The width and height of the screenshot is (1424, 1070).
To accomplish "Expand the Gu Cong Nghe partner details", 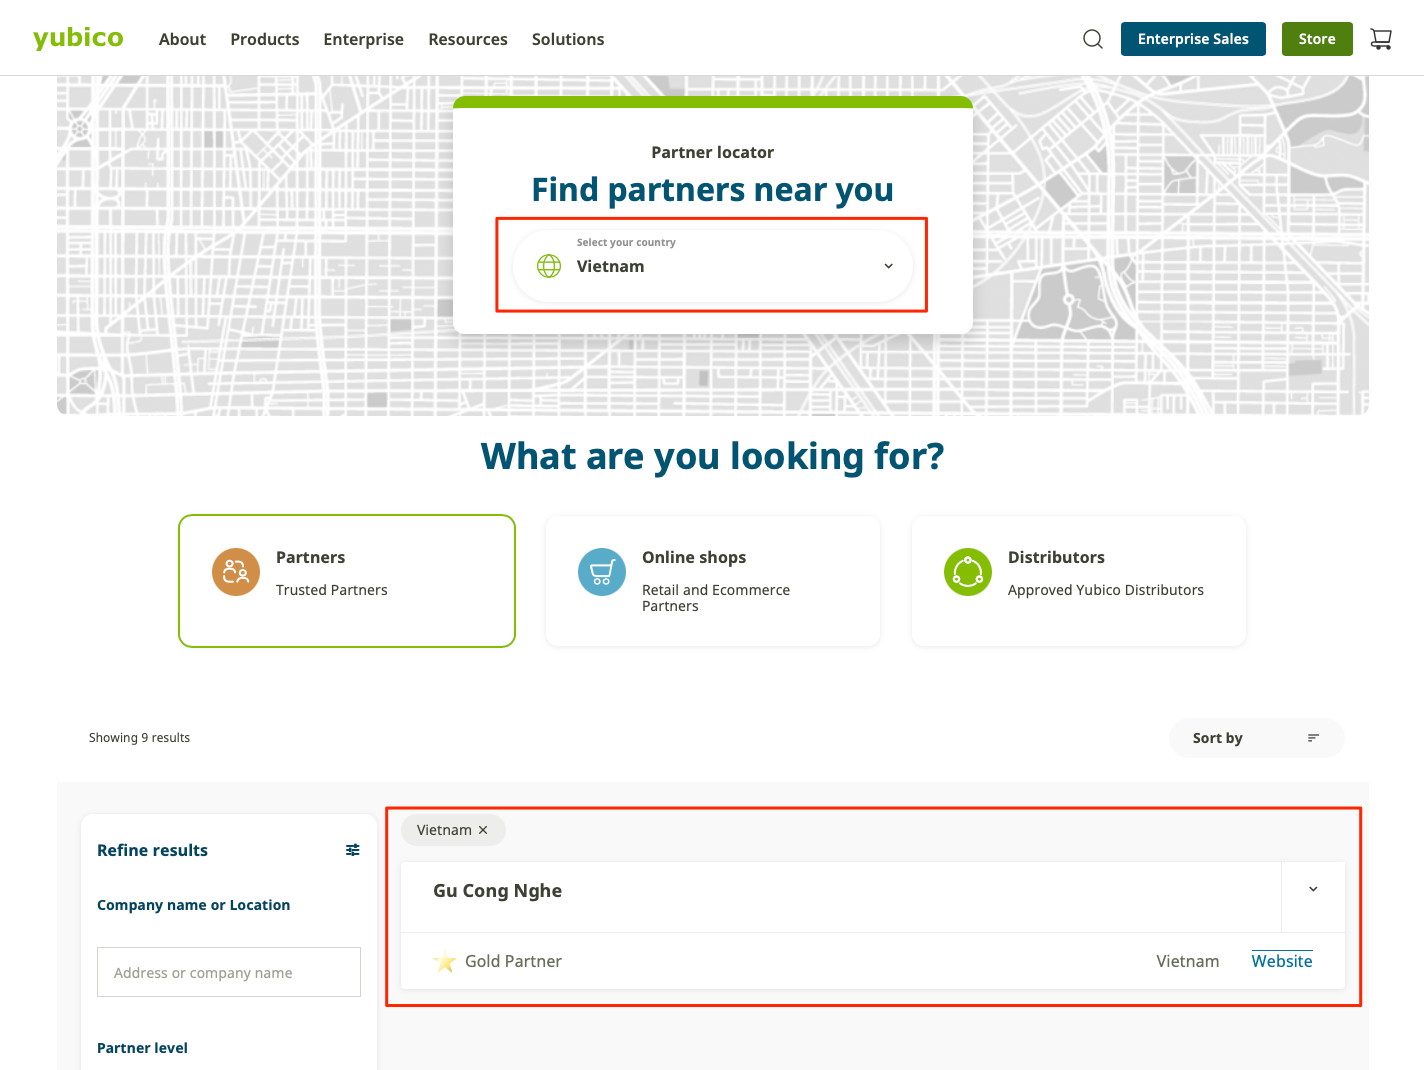I will coord(1313,889).
